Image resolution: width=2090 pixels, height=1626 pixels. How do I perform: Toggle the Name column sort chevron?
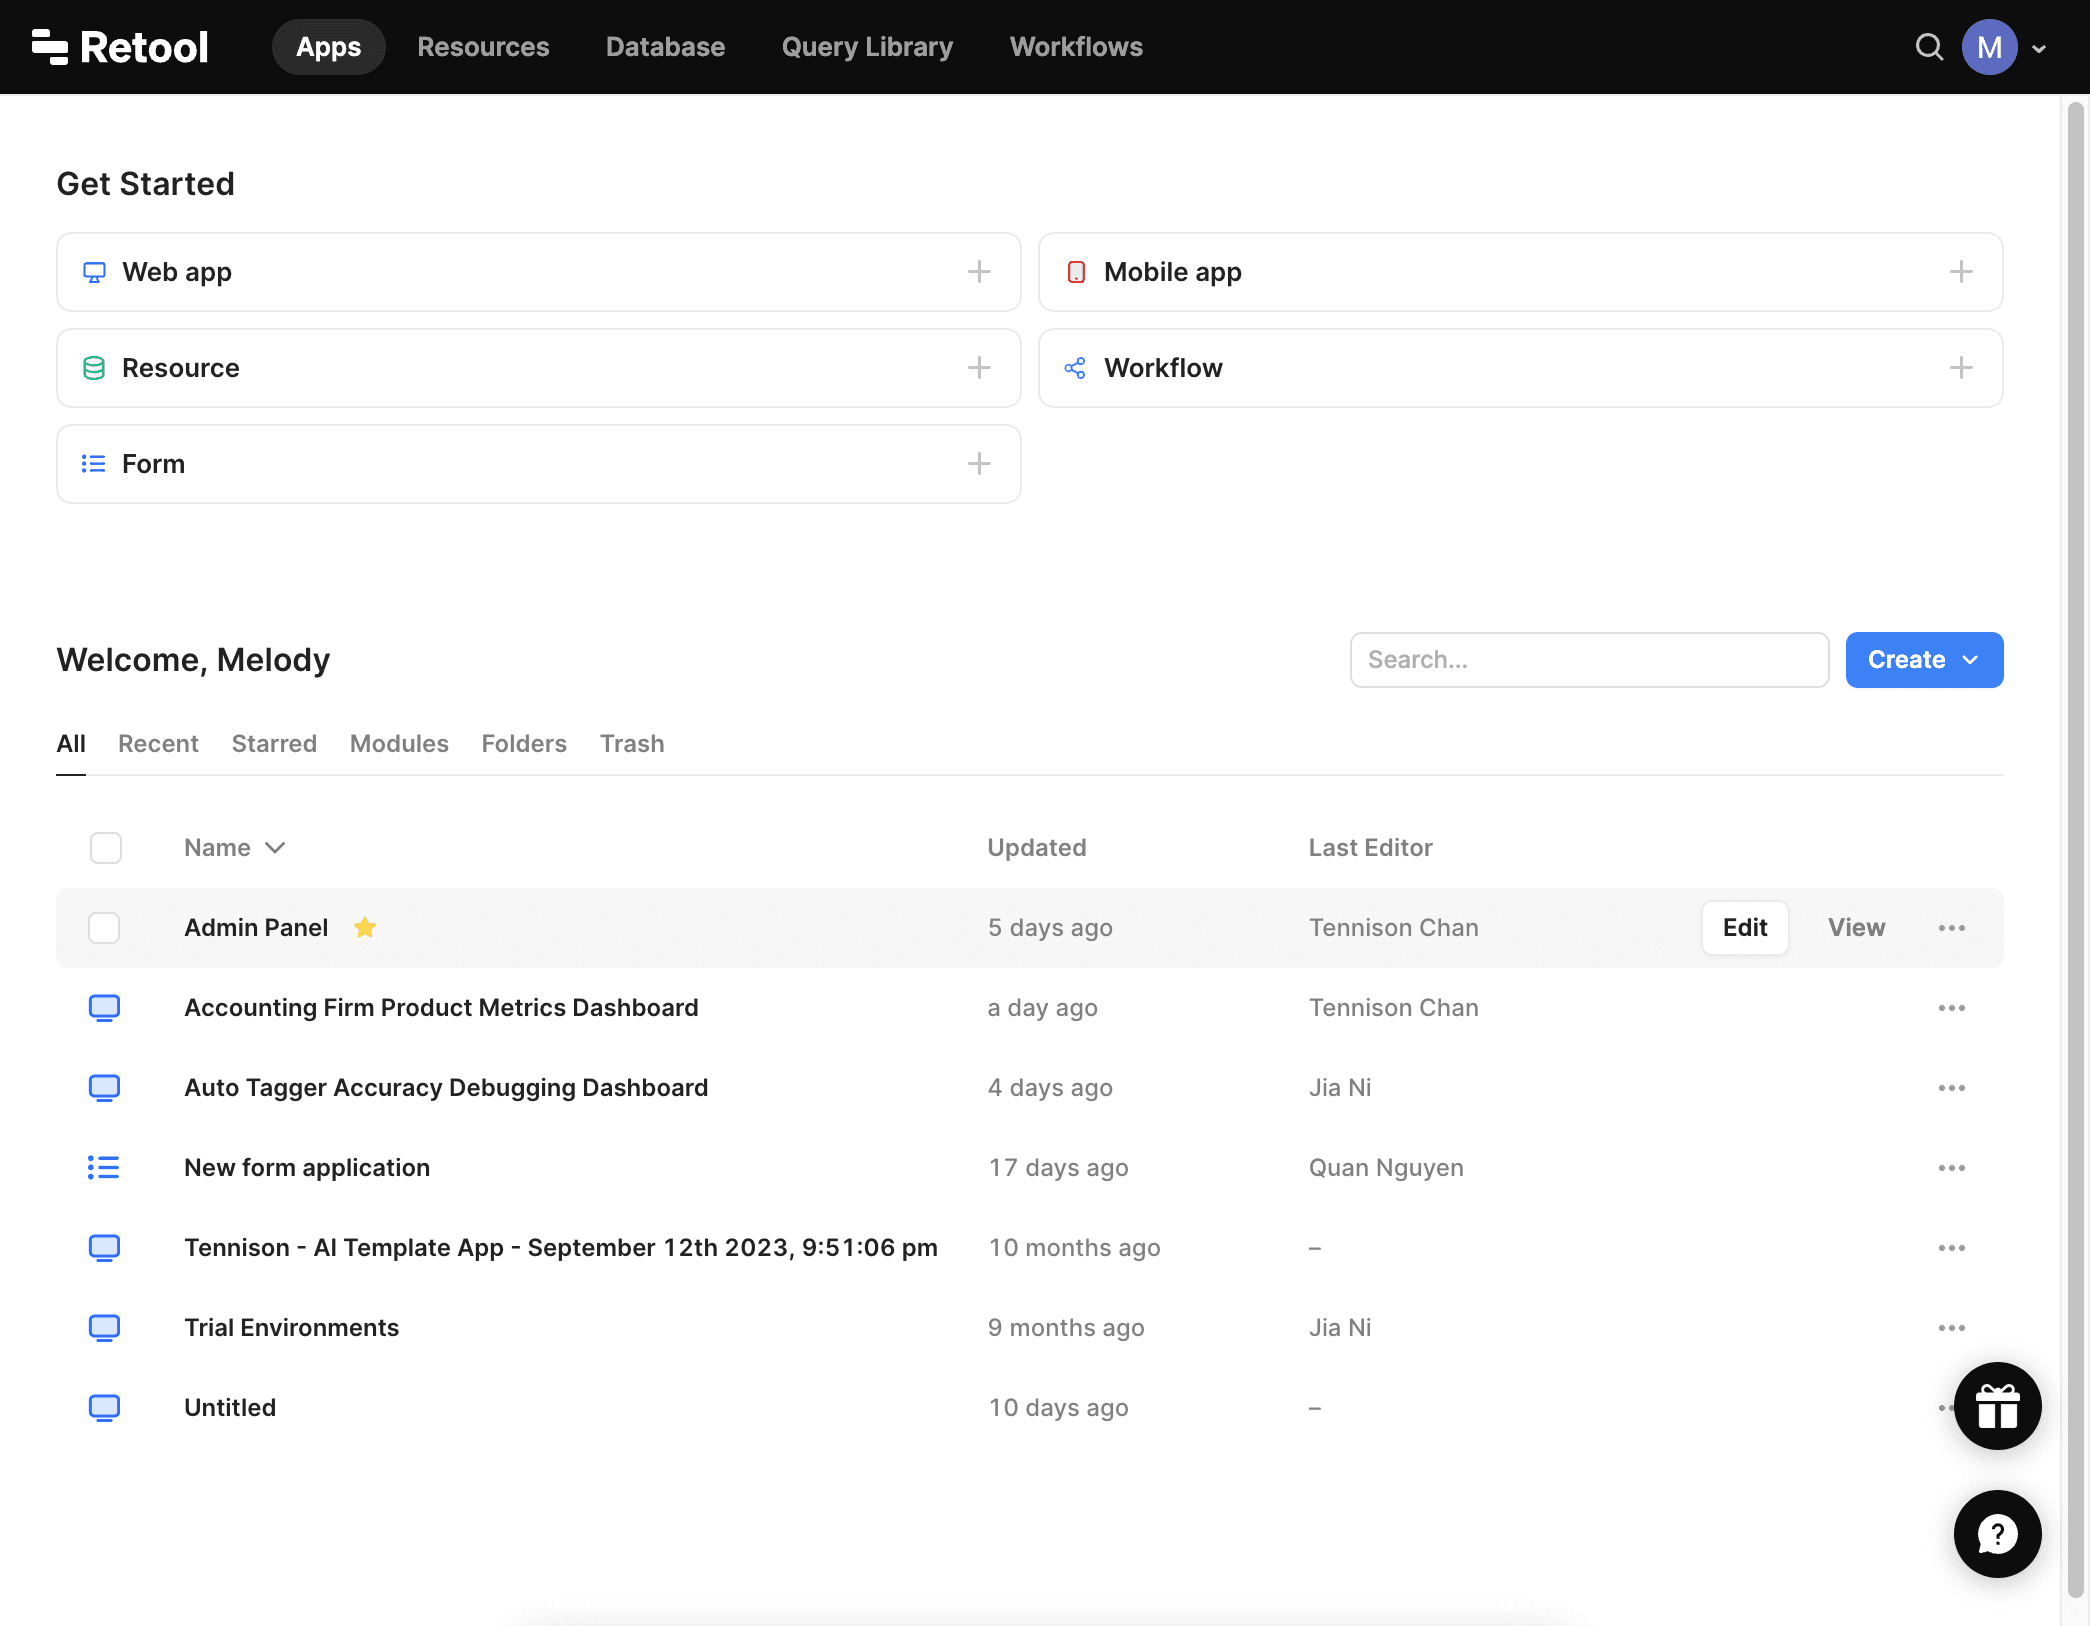click(275, 847)
